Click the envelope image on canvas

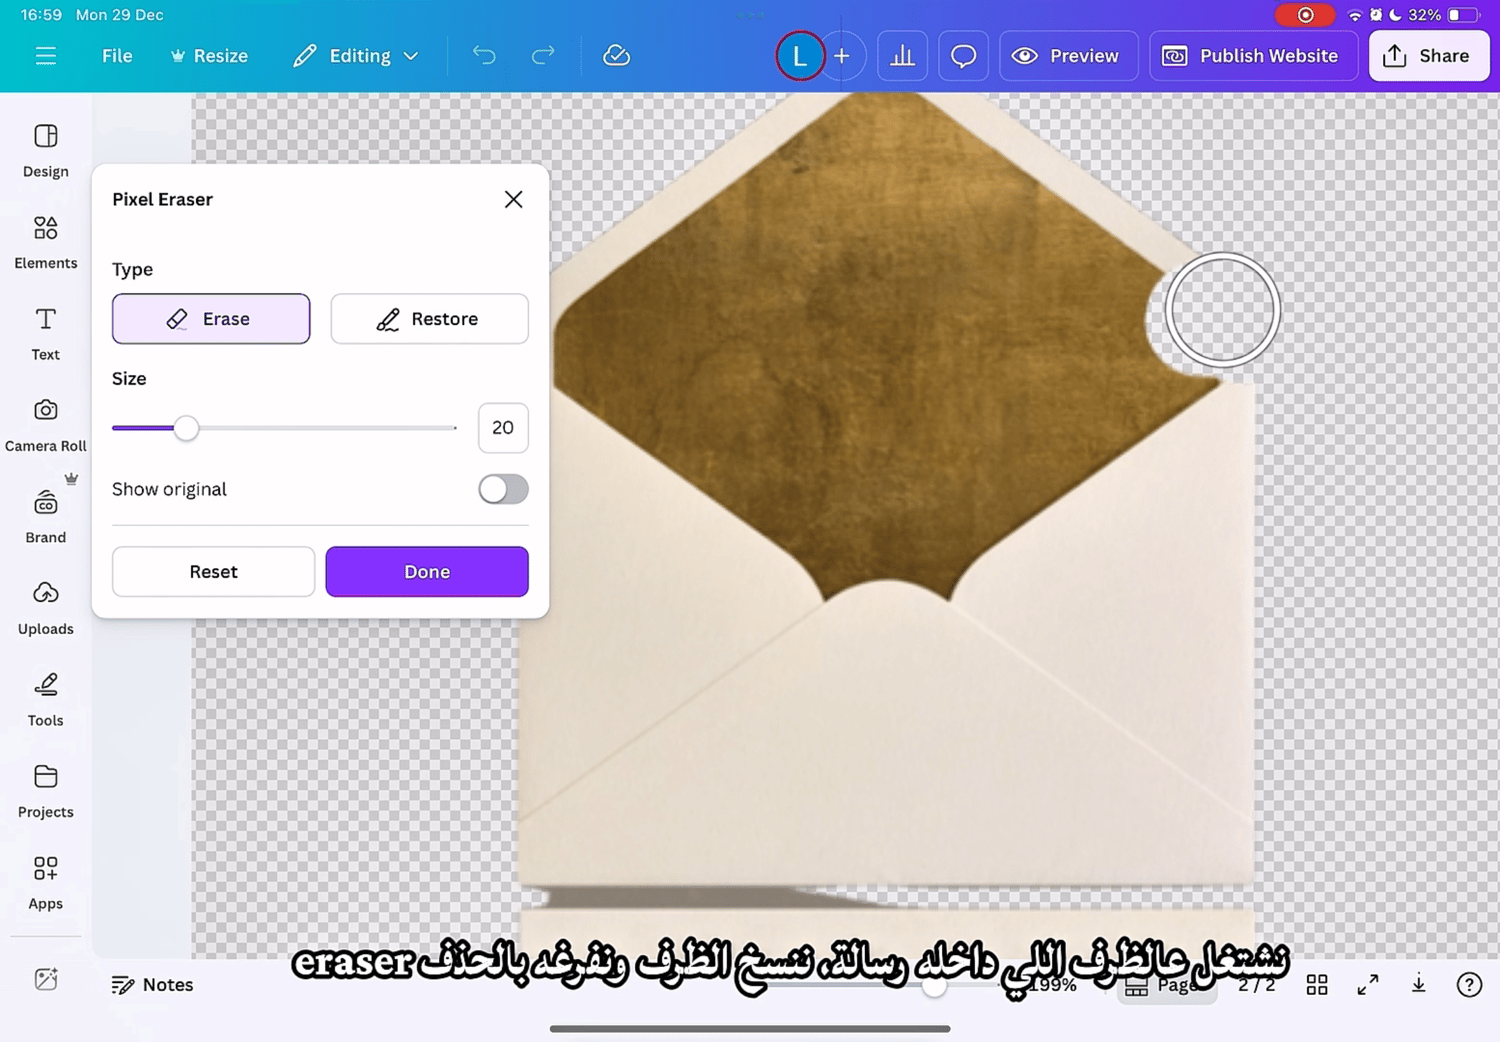click(x=886, y=490)
